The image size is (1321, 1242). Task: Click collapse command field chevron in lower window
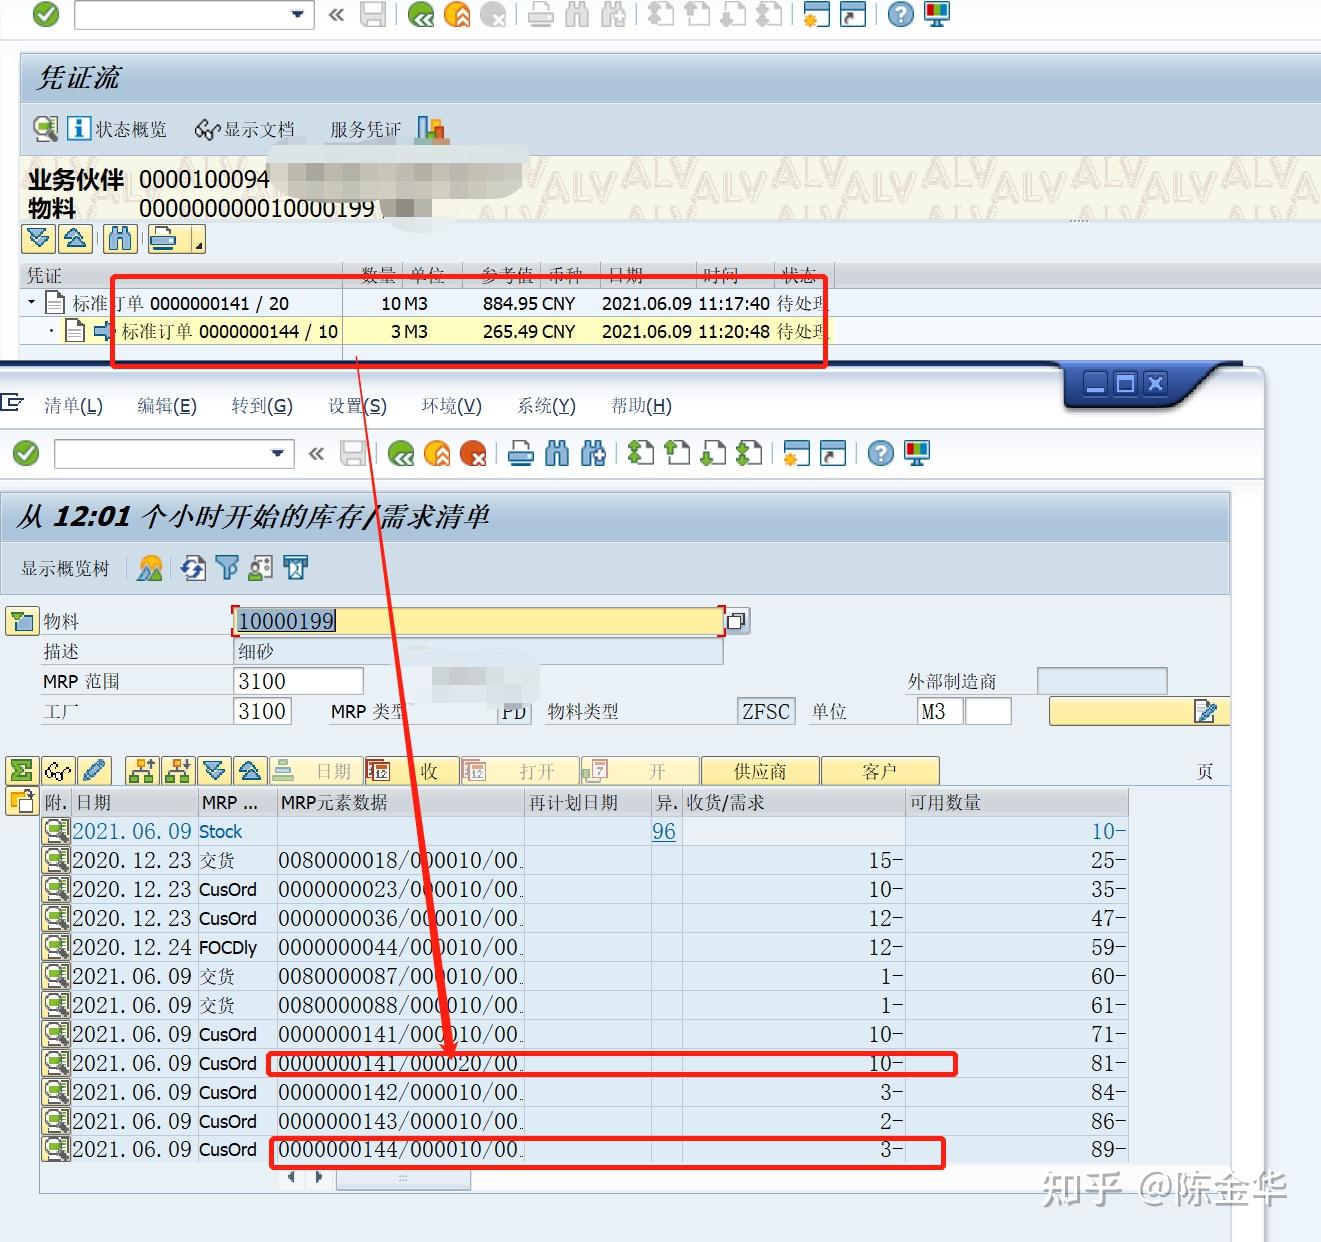point(317,454)
